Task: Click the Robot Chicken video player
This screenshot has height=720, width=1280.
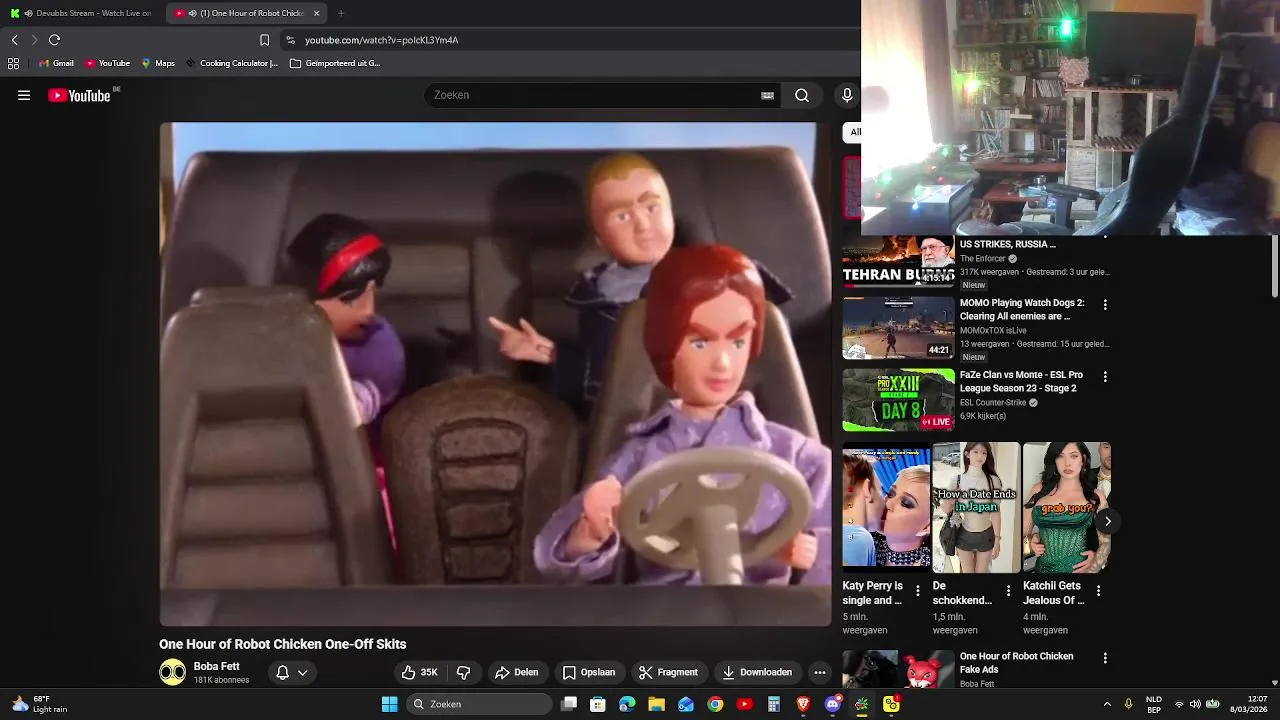Action: click(495, 374)
